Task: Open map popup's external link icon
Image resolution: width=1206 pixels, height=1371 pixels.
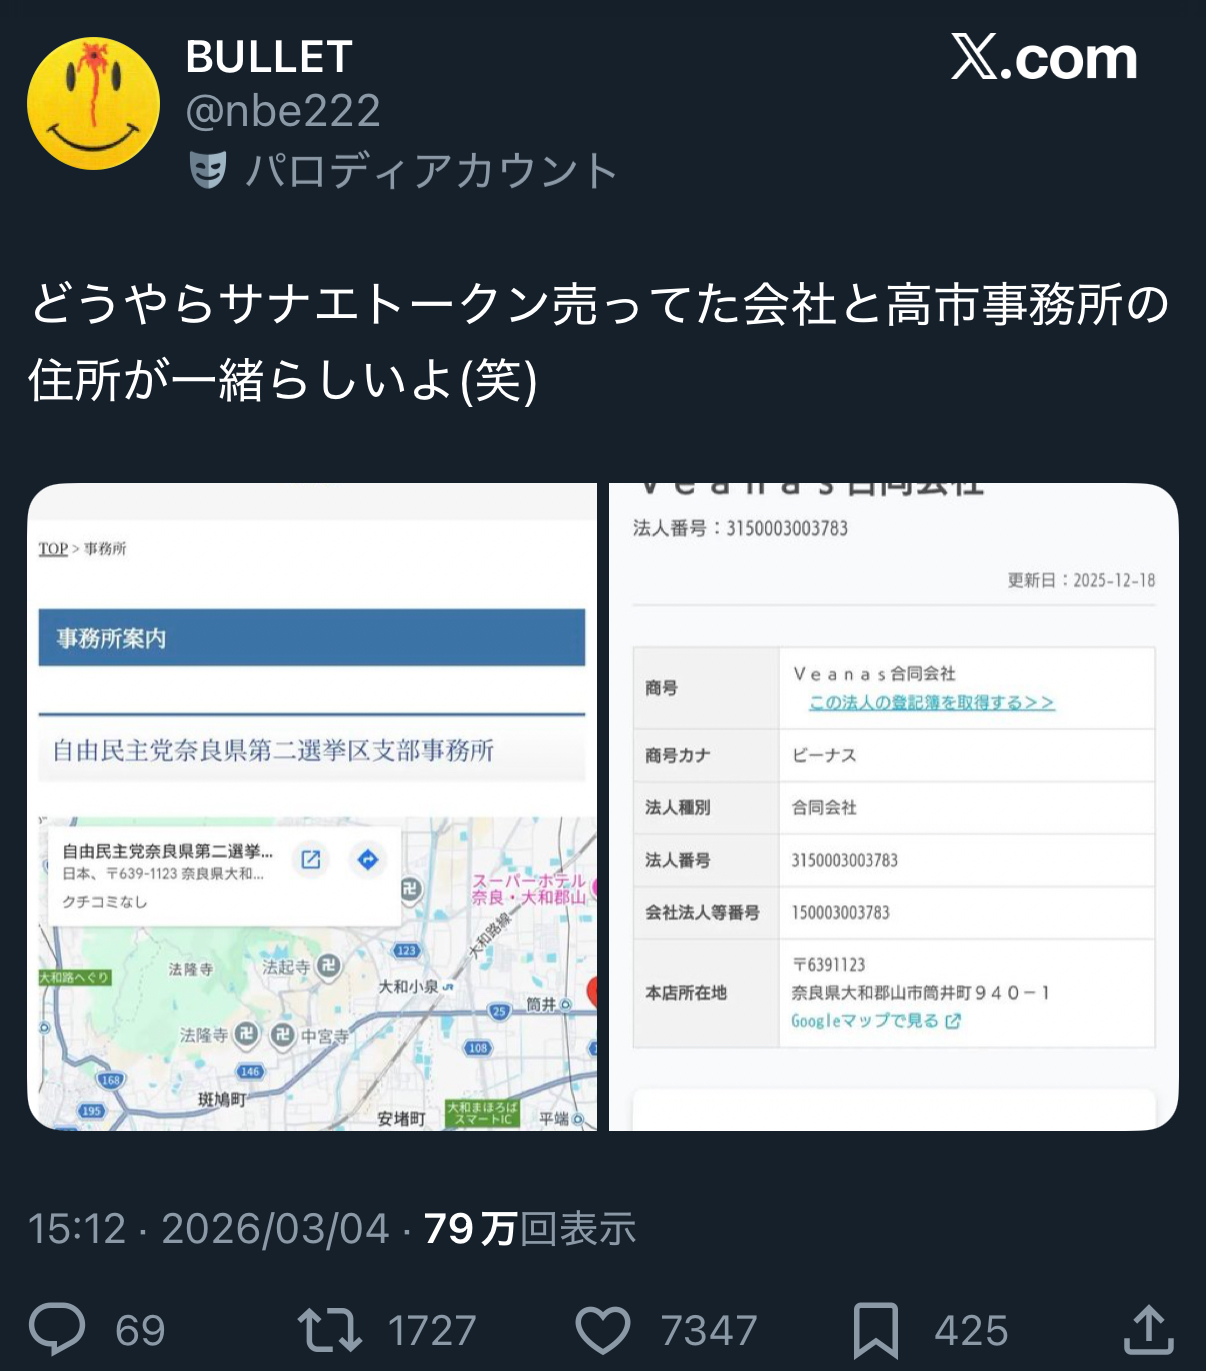Action: click(x=311, y=860)
